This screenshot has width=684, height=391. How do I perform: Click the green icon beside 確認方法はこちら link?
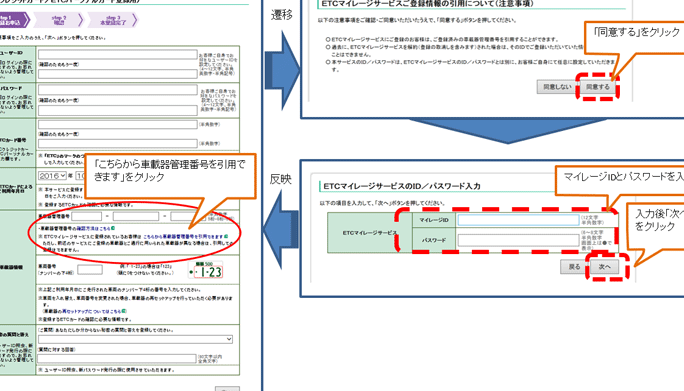113,228
